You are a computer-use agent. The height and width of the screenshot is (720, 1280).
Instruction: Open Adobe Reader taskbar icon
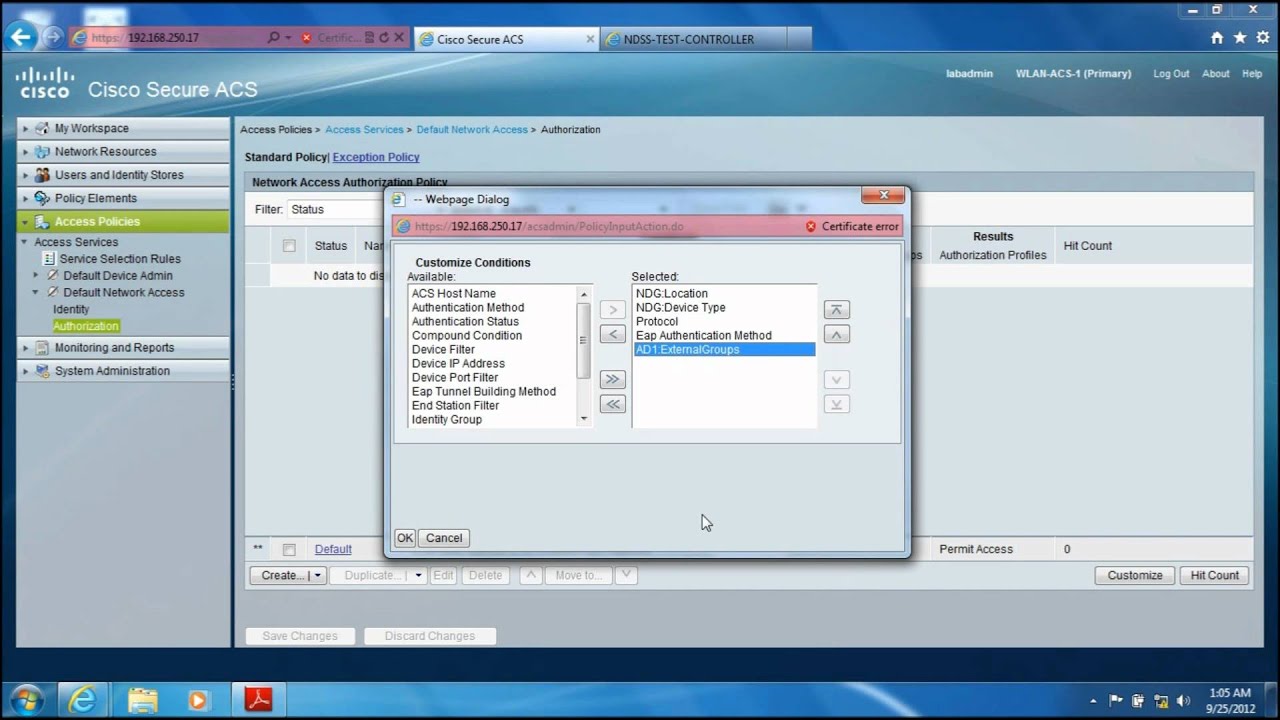(x=258, y=699)
